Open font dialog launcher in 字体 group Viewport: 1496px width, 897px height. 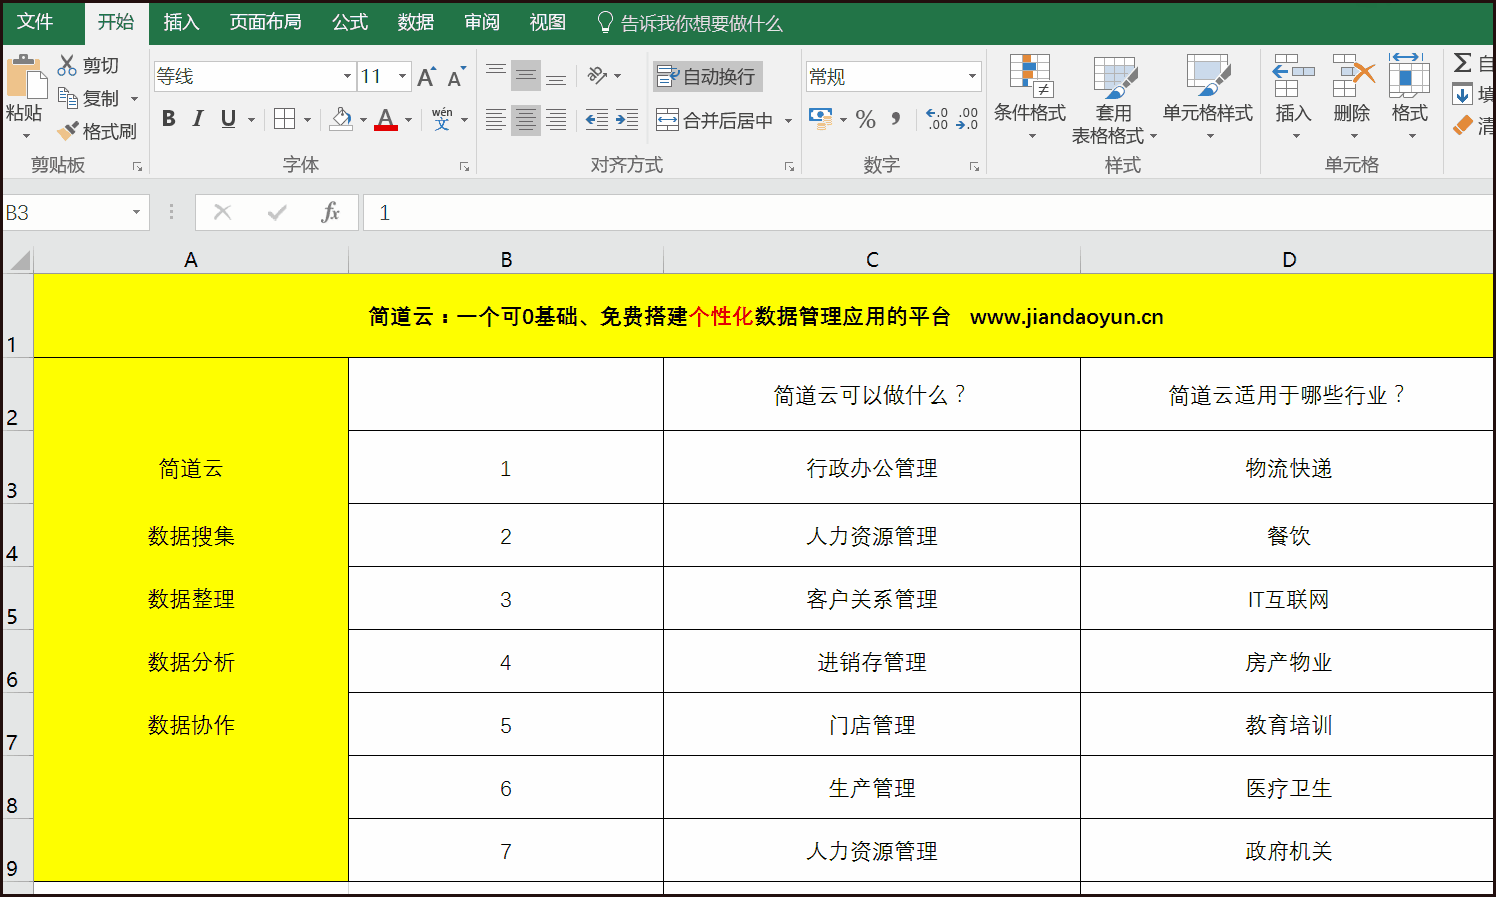coord(464,167)
